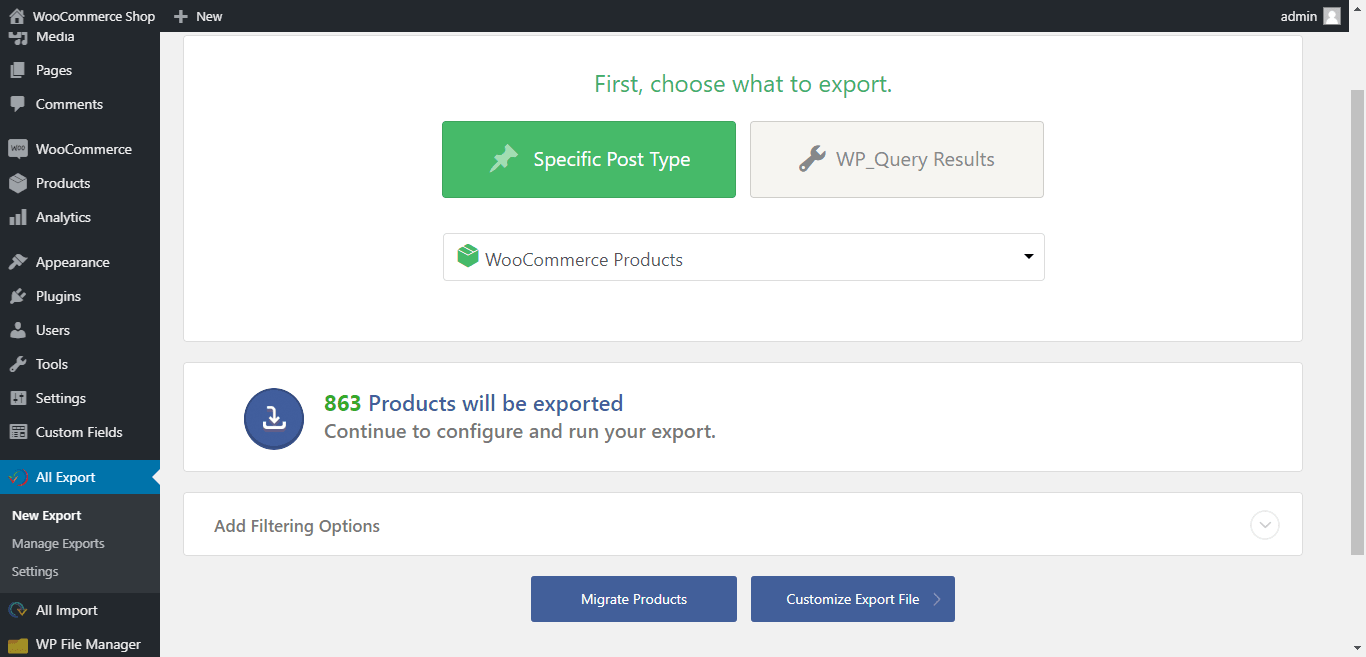This screenshot has width=1366, height=657.
Task: Click the Appearance paintbrush icon
Action: click(18, 262)
